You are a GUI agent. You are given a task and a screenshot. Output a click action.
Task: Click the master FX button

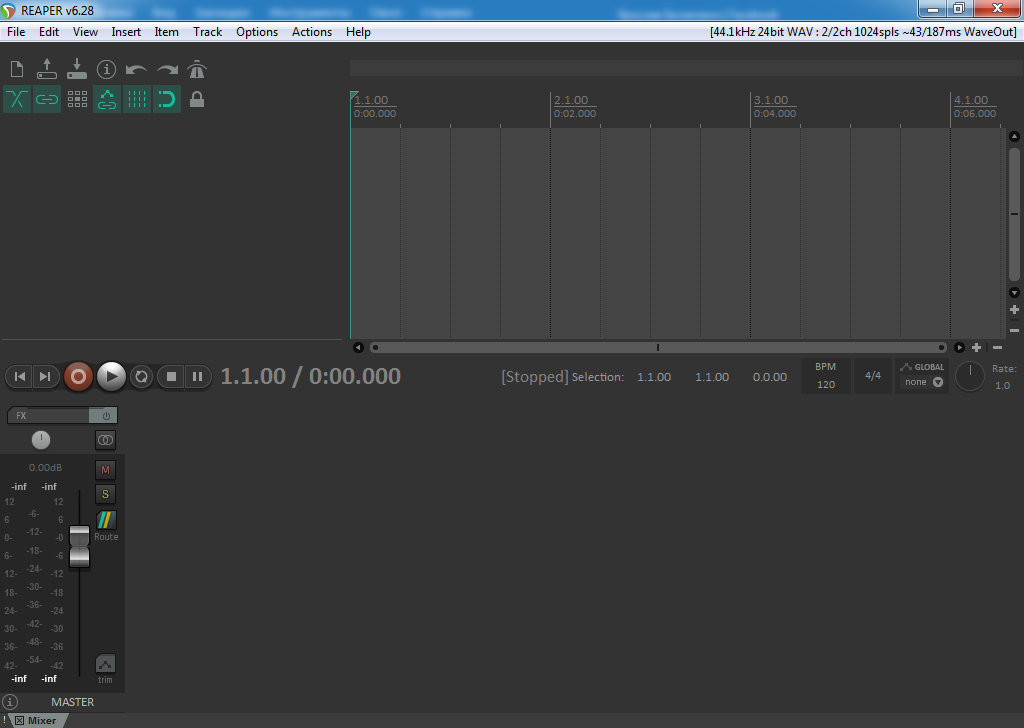pos(48,415)
